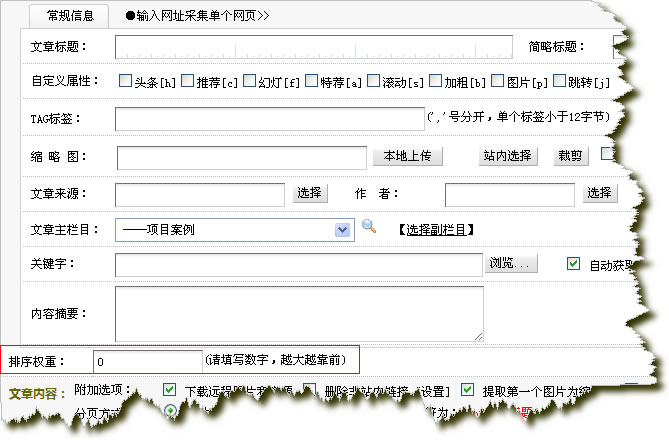Enable the 推荐[c] attribute checkbox
Viewport: 669px width, 440px height.
(x=187, y=81)
